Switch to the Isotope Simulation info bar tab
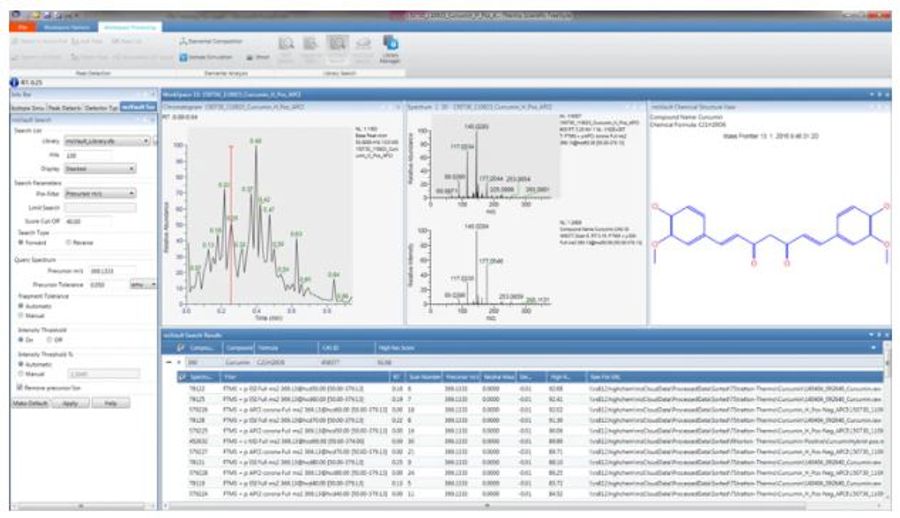The width and height of the screenshot is (900, 518). click(x=28, y=108)
